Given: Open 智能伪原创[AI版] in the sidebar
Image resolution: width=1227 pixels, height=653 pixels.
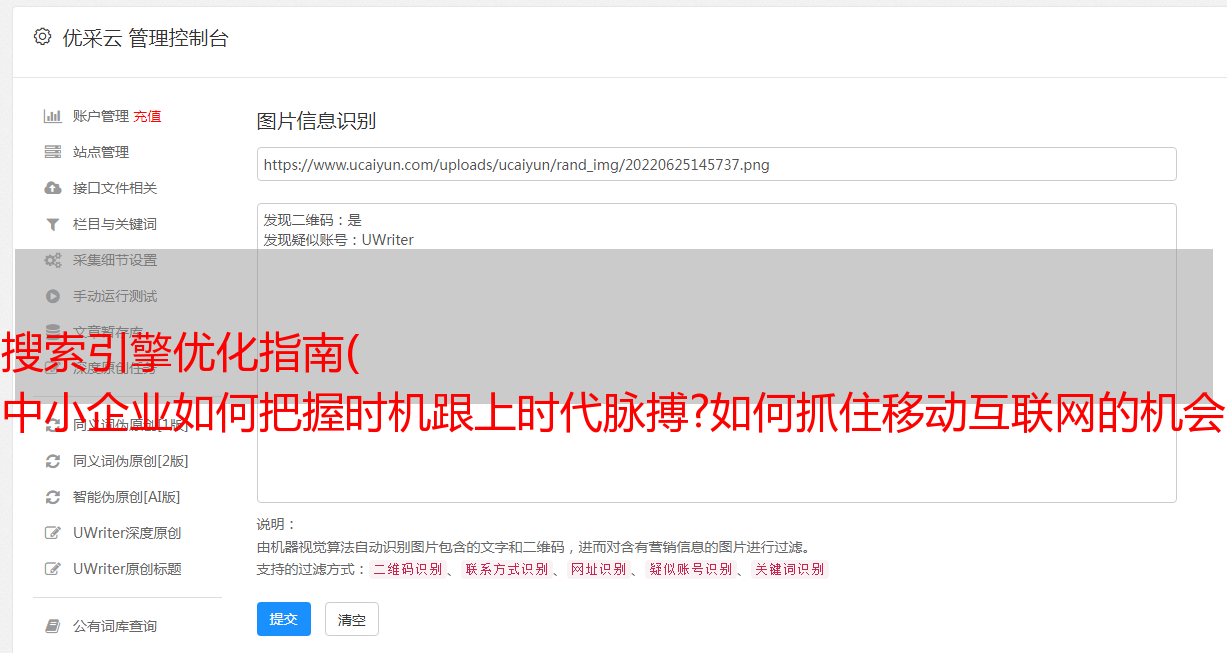Looking at the screenshot, I should pos(126,497).
